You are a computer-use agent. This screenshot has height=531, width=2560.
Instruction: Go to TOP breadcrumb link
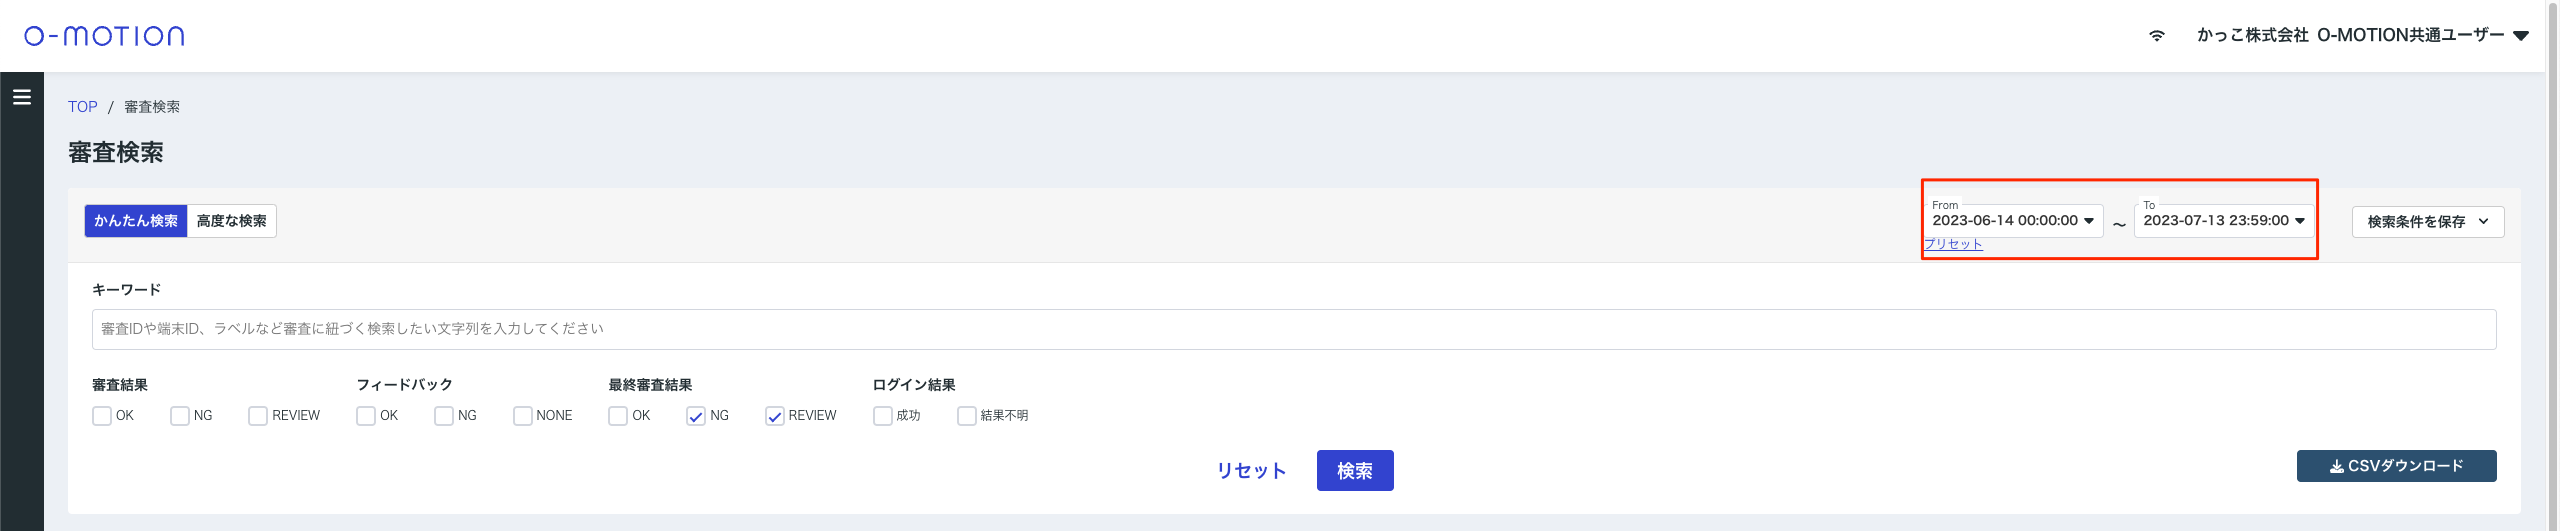(83, 107)
